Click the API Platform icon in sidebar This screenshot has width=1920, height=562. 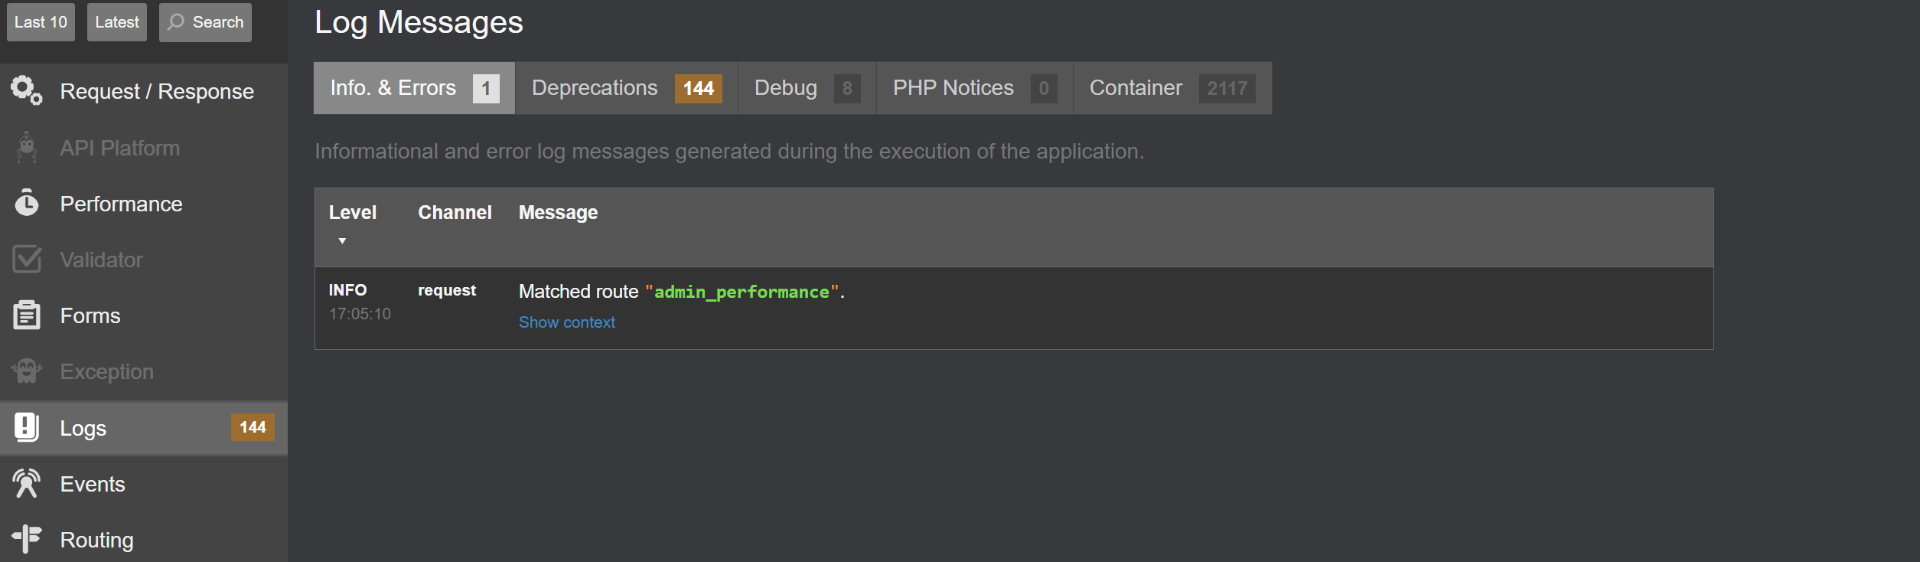point(27,148)
